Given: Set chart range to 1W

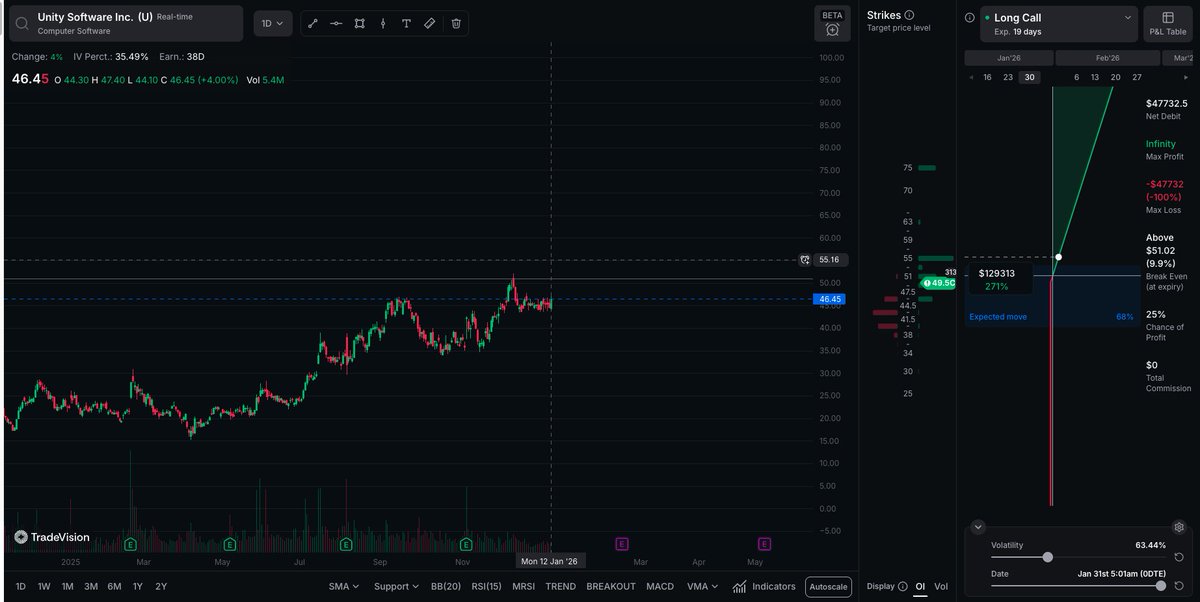Looking at the screenshot, I should [45, 587].
